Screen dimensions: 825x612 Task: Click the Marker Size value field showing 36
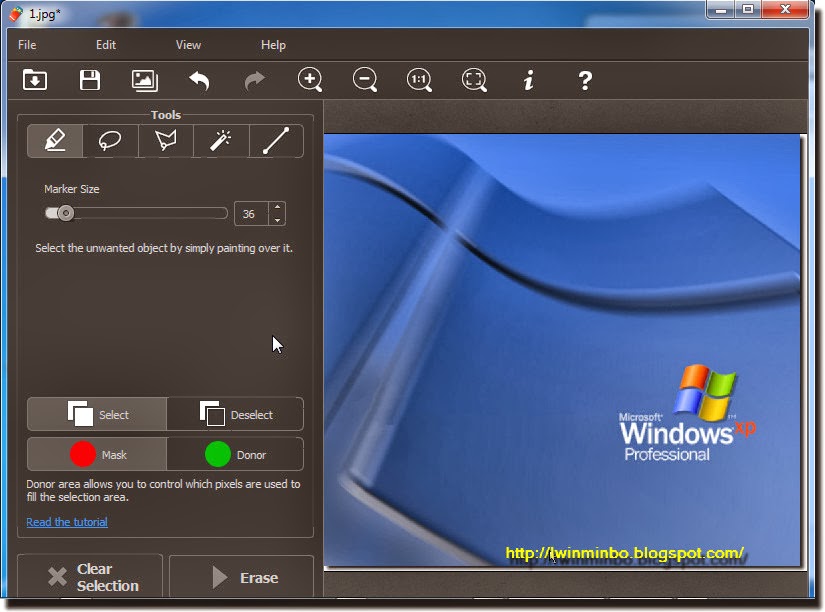click(x=251, y=214)
